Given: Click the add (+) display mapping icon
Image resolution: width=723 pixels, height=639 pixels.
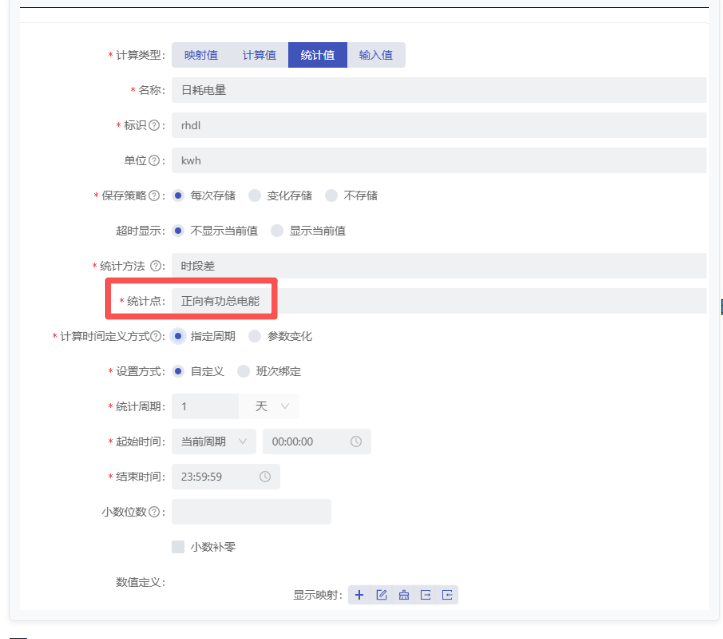Looking at the screenshot, I should coord(359,595).
